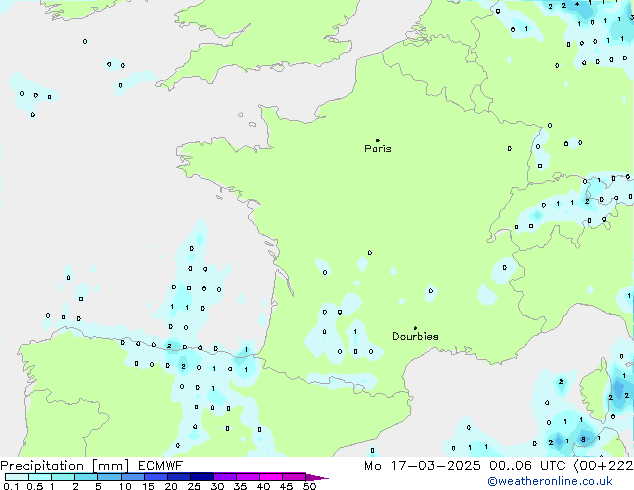The image size is (634, 490).
Task: Click the Precipitation [mm] title text
Action: (x=64, y=466)
